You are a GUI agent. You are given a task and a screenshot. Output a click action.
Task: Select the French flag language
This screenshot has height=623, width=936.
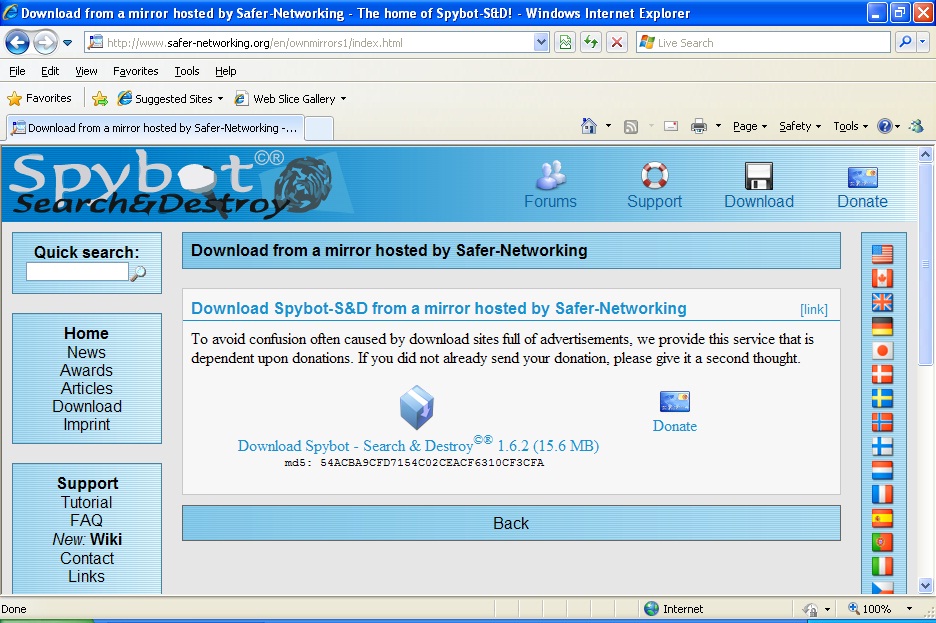(x=882, y=494)
